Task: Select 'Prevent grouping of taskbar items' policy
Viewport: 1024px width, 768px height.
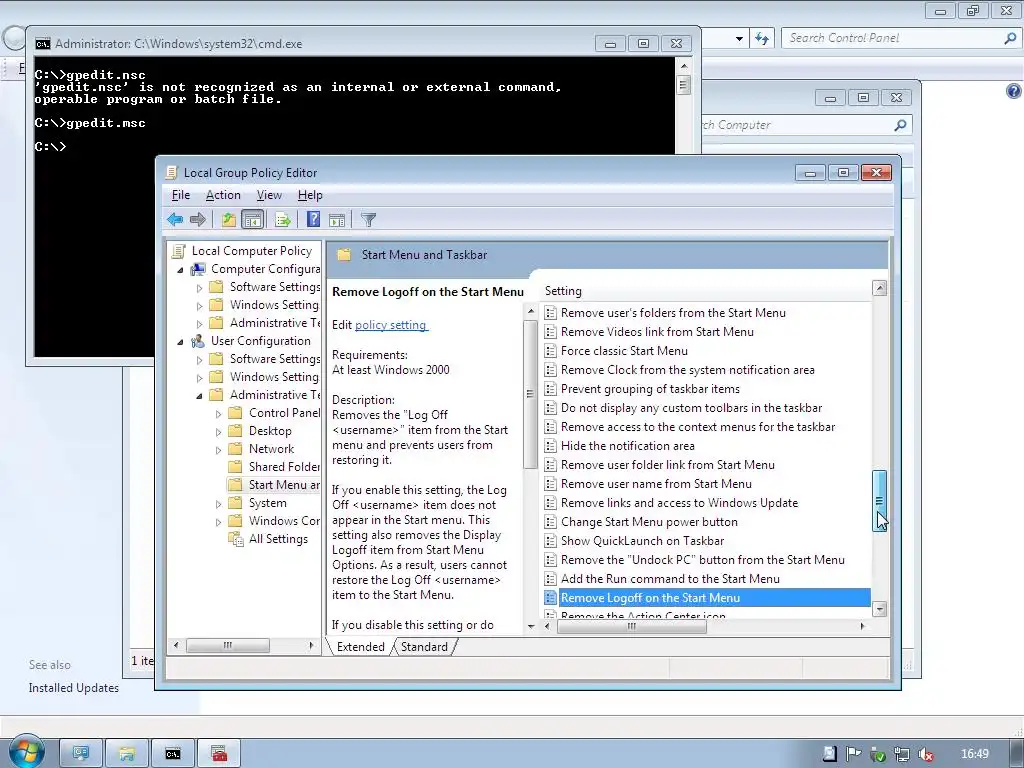Action: [650, 389]
